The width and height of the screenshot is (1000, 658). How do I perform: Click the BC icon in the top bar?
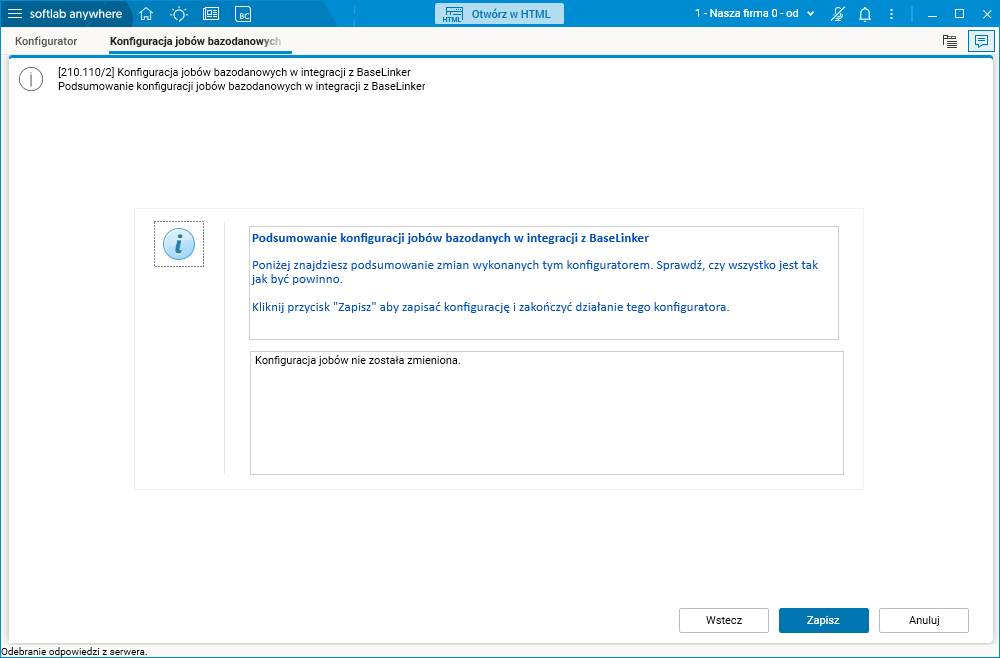[x=242, y=14]
